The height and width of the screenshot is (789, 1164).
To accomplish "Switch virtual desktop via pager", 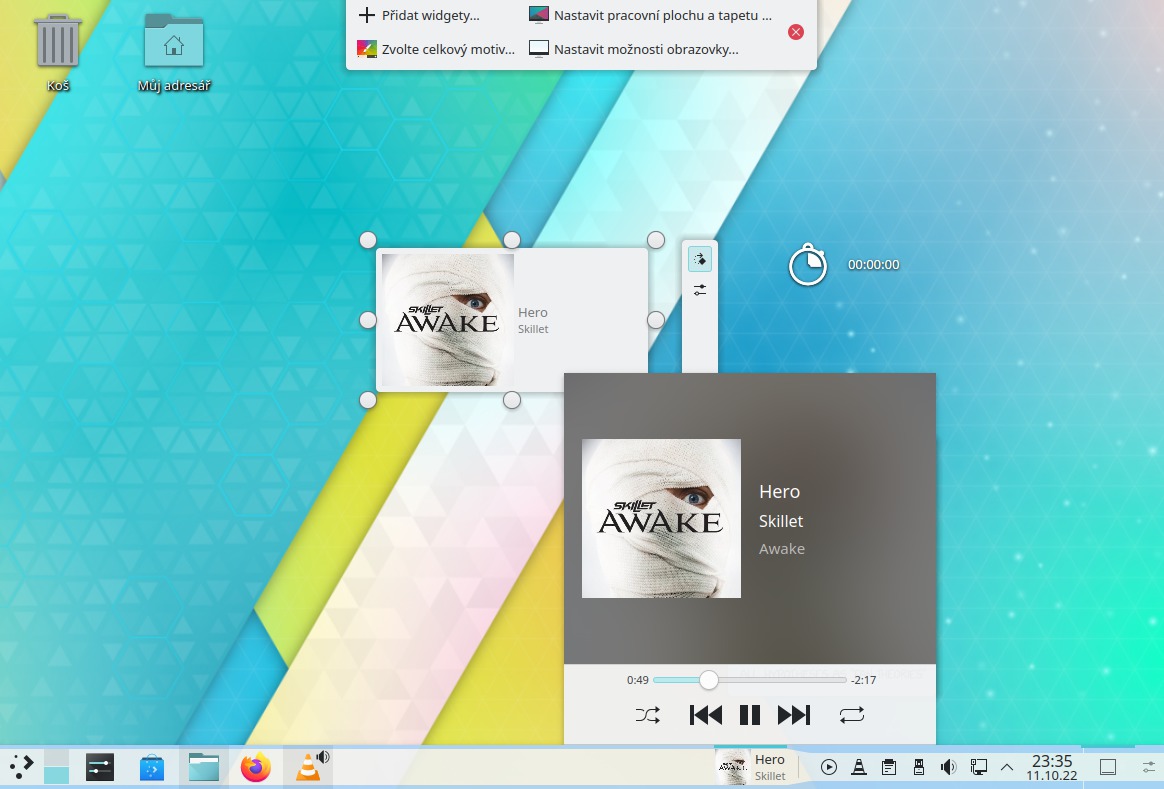I will [x=56, y=767].
